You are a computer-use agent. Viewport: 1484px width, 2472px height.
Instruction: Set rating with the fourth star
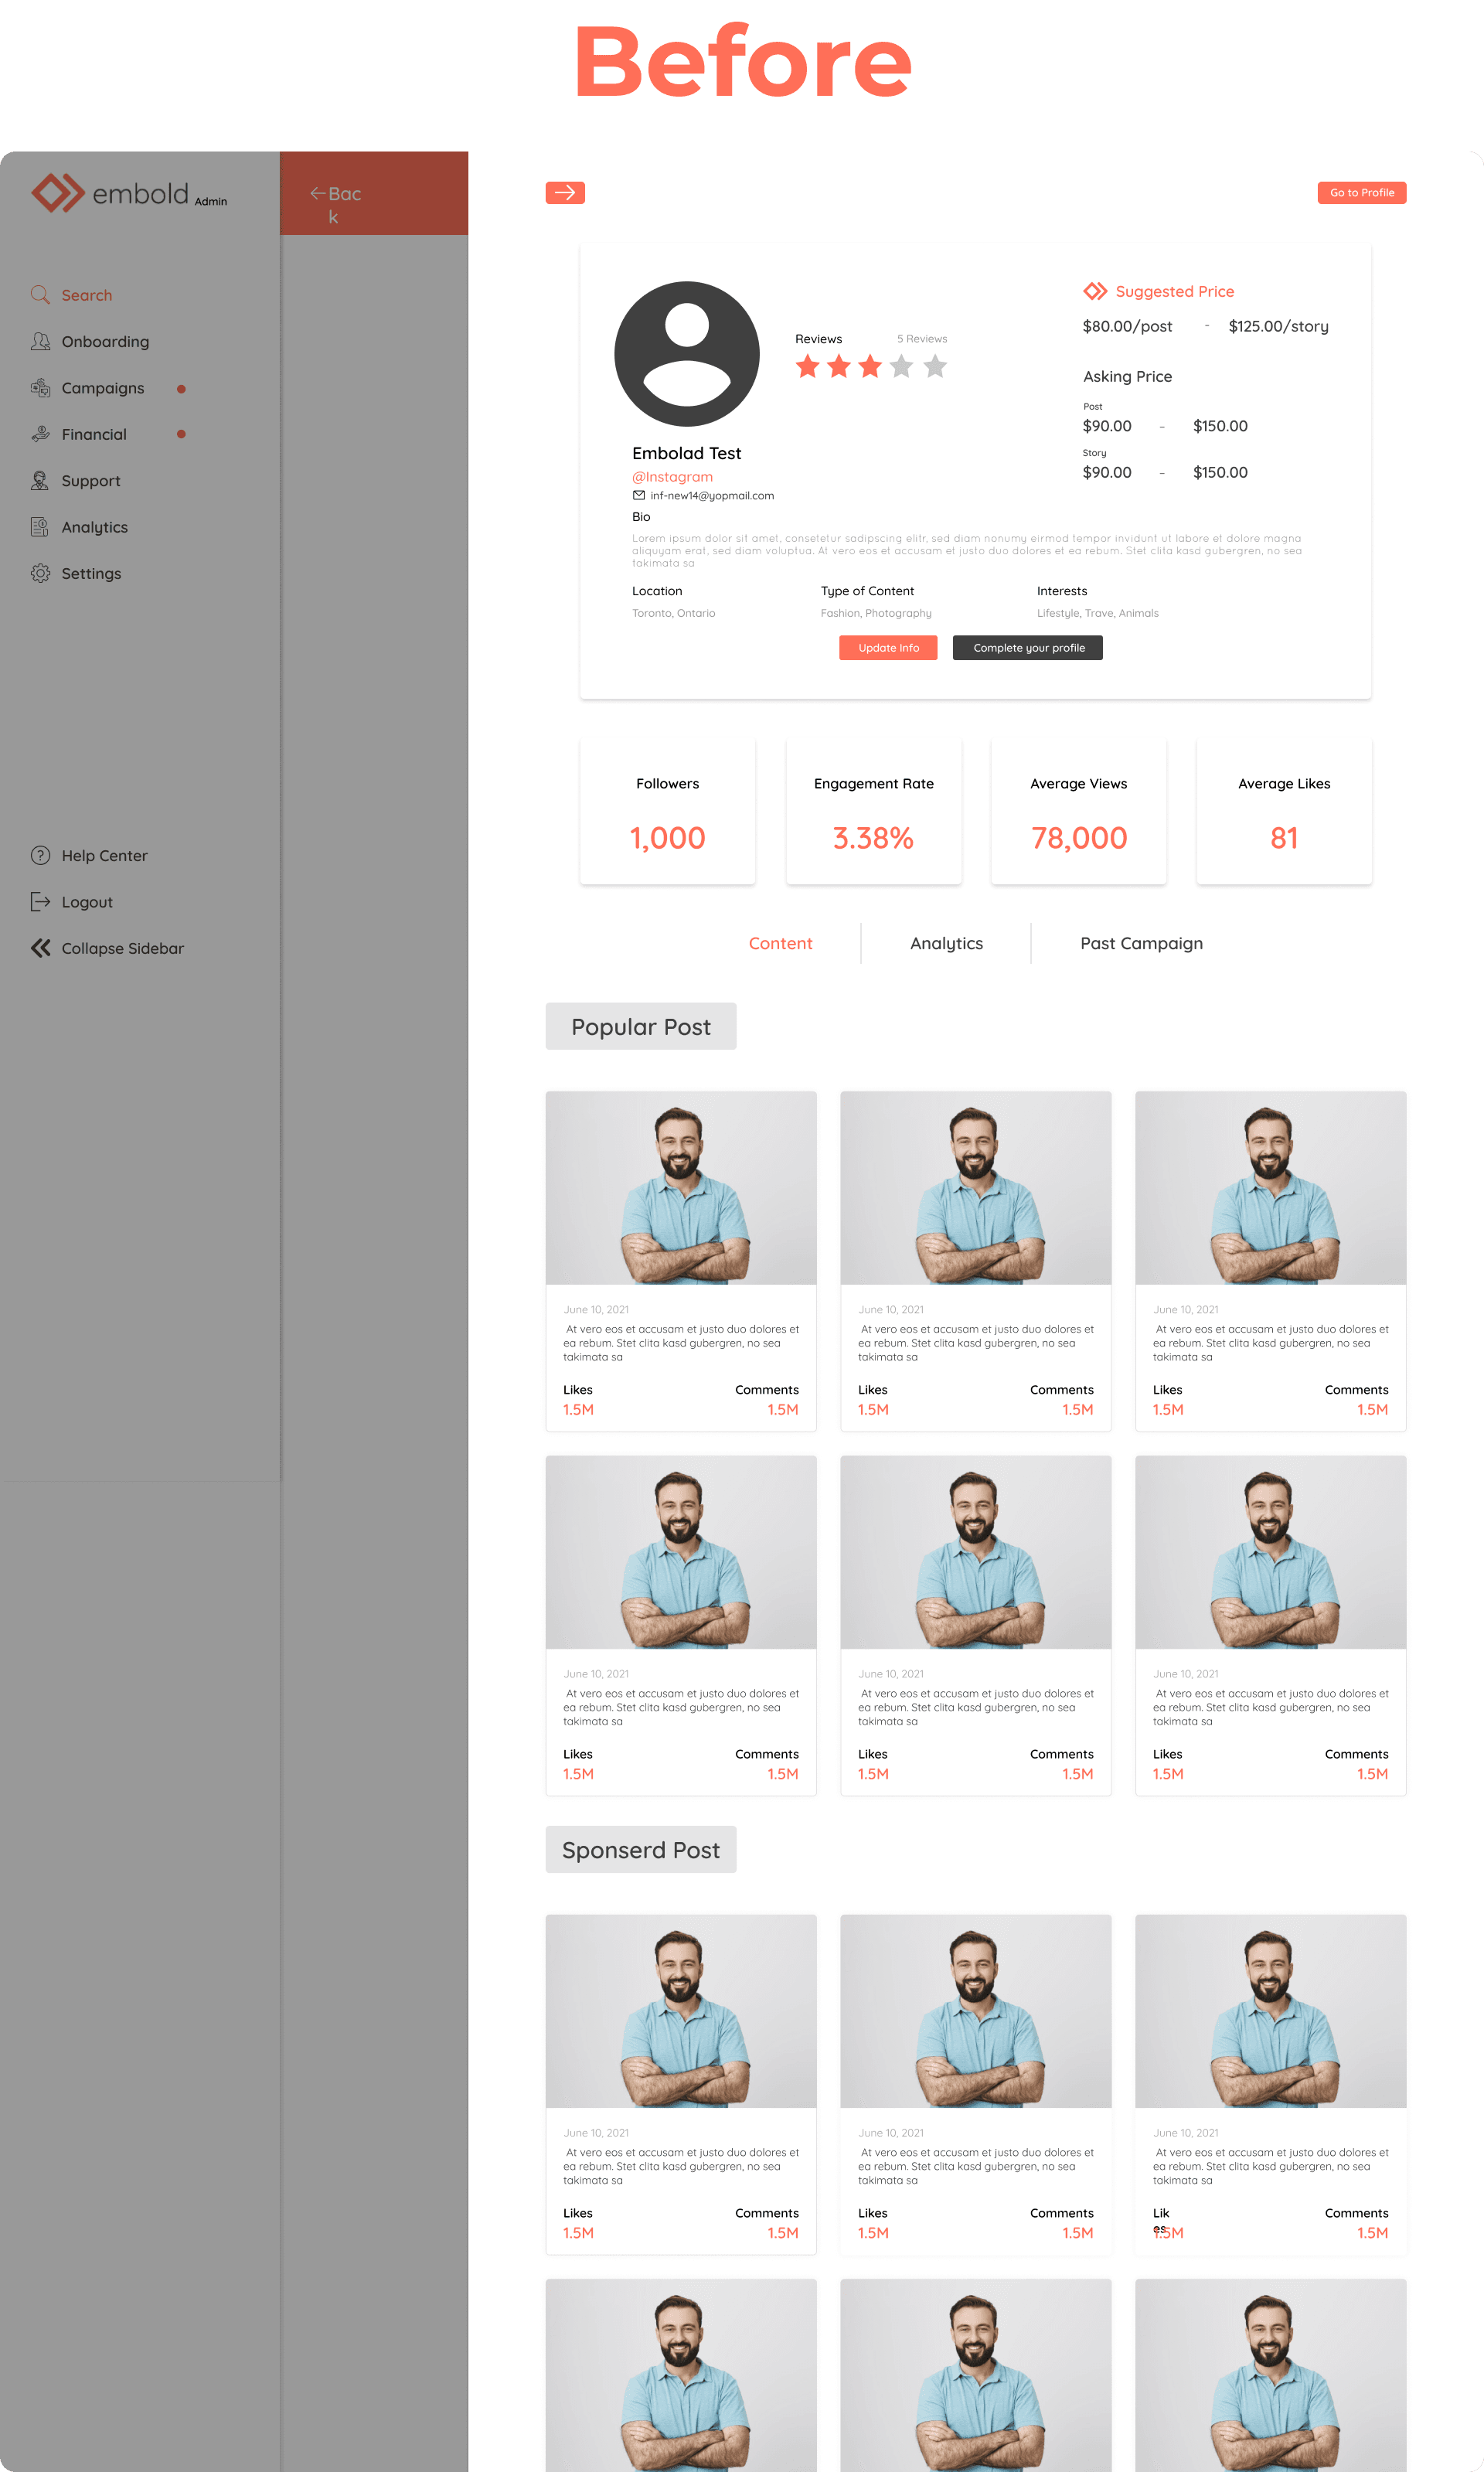[x=901, y=367]
